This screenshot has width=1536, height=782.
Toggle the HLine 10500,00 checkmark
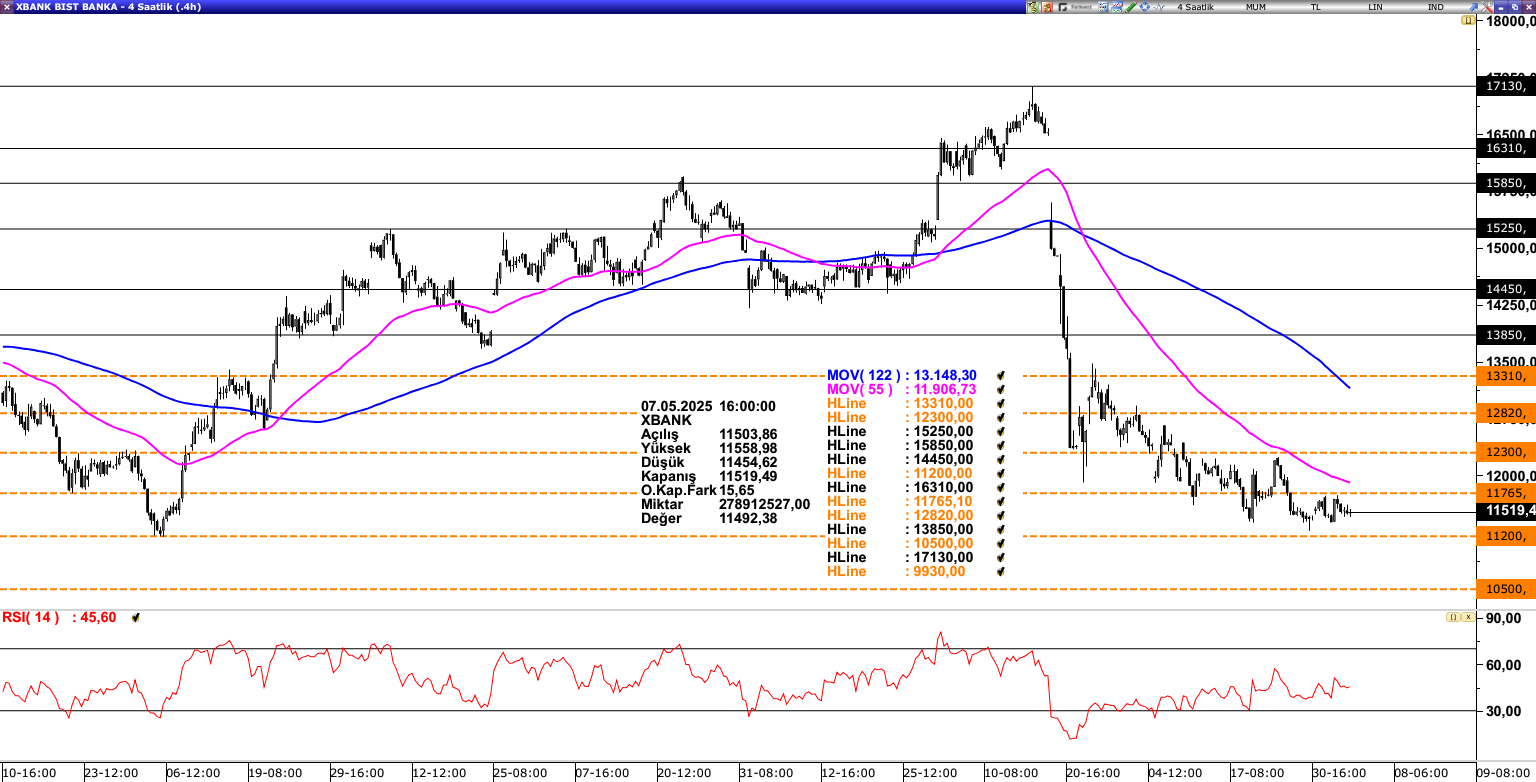coord(1000,543)
